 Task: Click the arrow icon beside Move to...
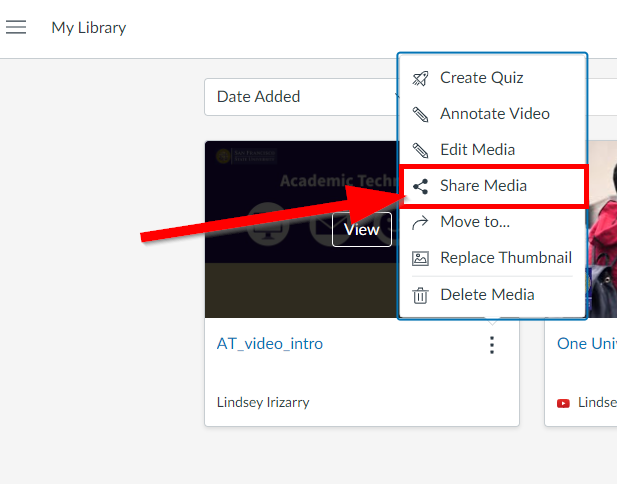point(420,223)
